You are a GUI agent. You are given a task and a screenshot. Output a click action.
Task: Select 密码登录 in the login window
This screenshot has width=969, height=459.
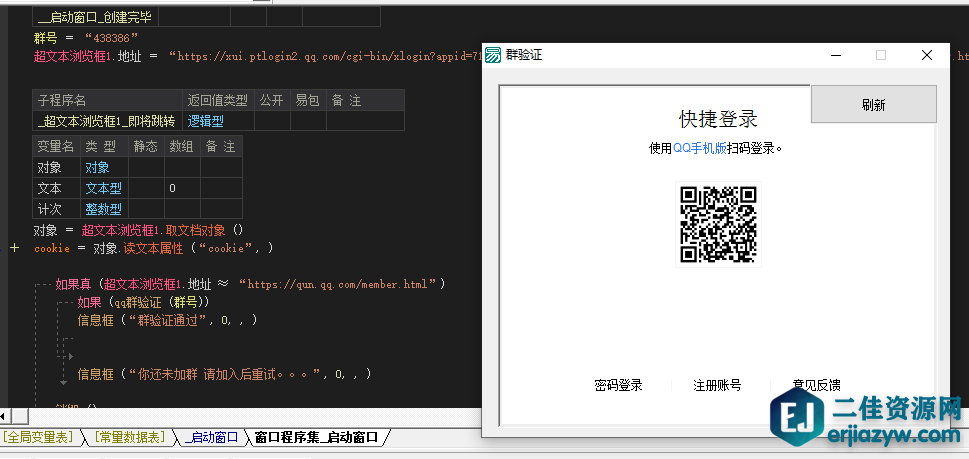[x=619, y=385]
